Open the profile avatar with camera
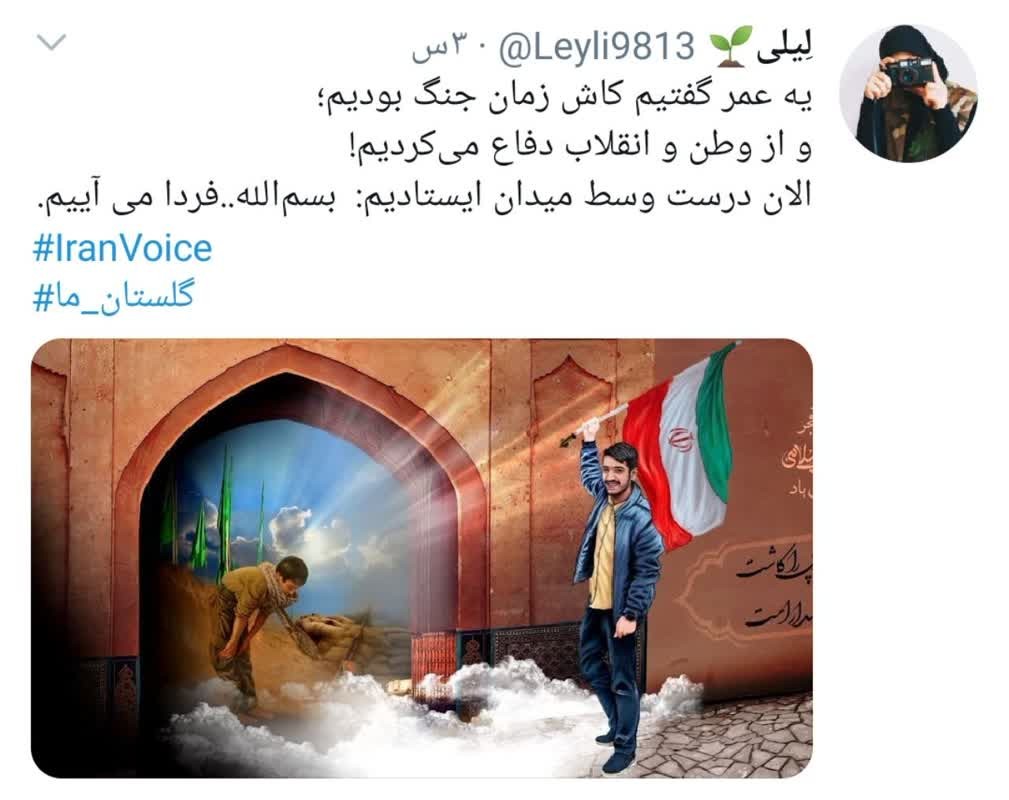 [908, 93]
